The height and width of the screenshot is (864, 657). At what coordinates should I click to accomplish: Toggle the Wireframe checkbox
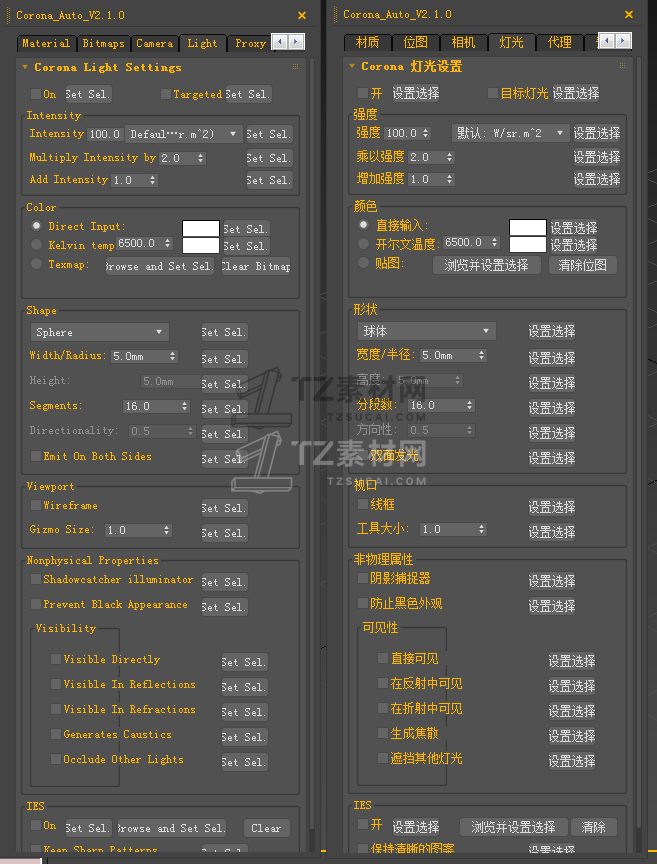[x=36, y=505]
